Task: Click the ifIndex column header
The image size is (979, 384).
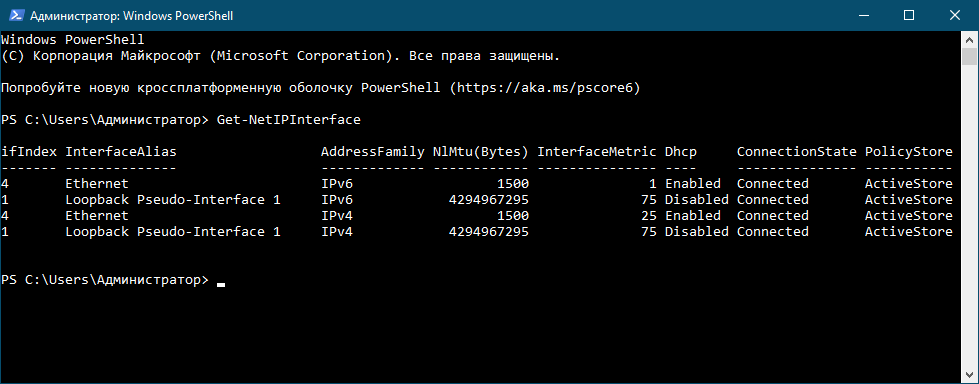Action: coord(29,152)
